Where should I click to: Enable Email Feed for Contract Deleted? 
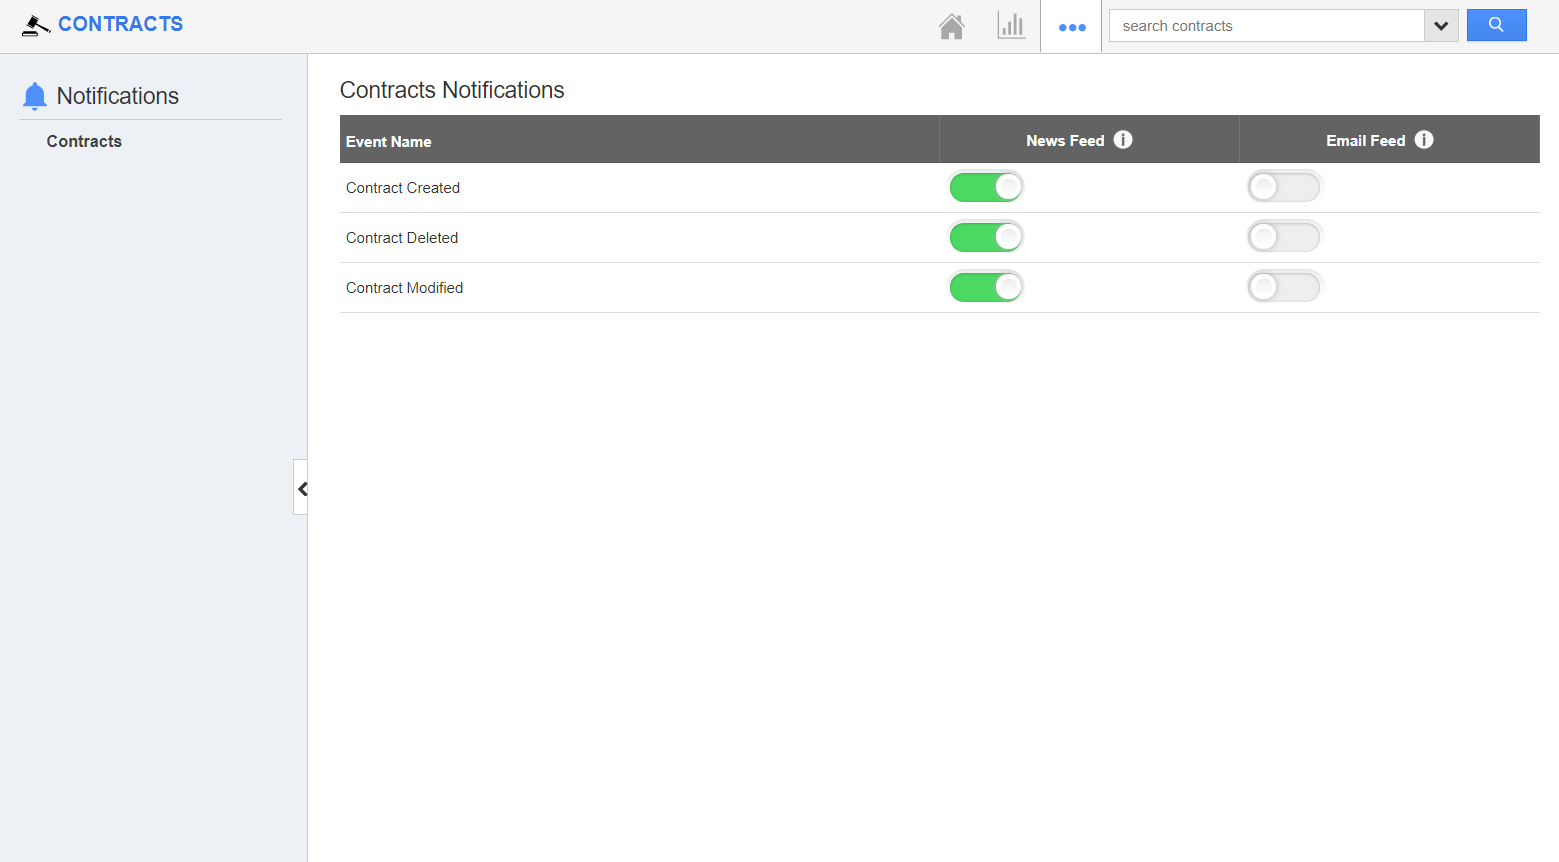tap(1284, 237)
